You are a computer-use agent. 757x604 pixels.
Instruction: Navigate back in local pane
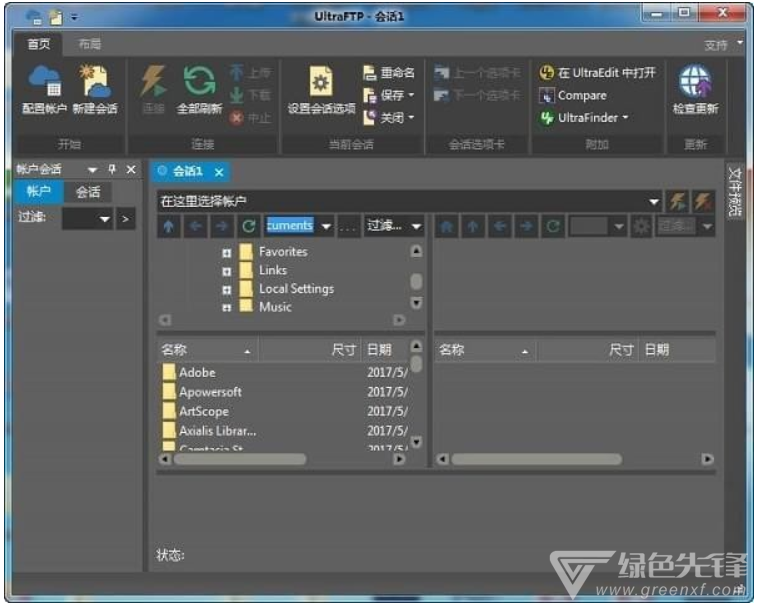tap(196, 226)
